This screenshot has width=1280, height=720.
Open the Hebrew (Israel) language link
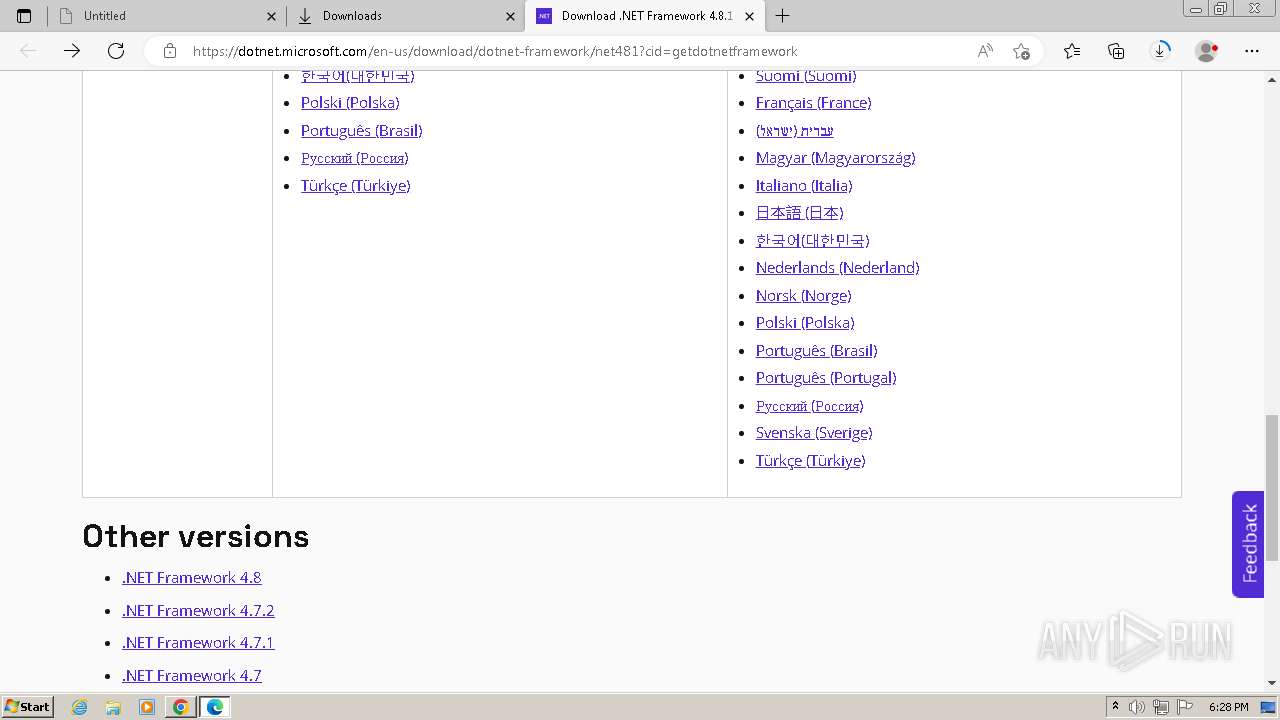click(x=795, y=131)
